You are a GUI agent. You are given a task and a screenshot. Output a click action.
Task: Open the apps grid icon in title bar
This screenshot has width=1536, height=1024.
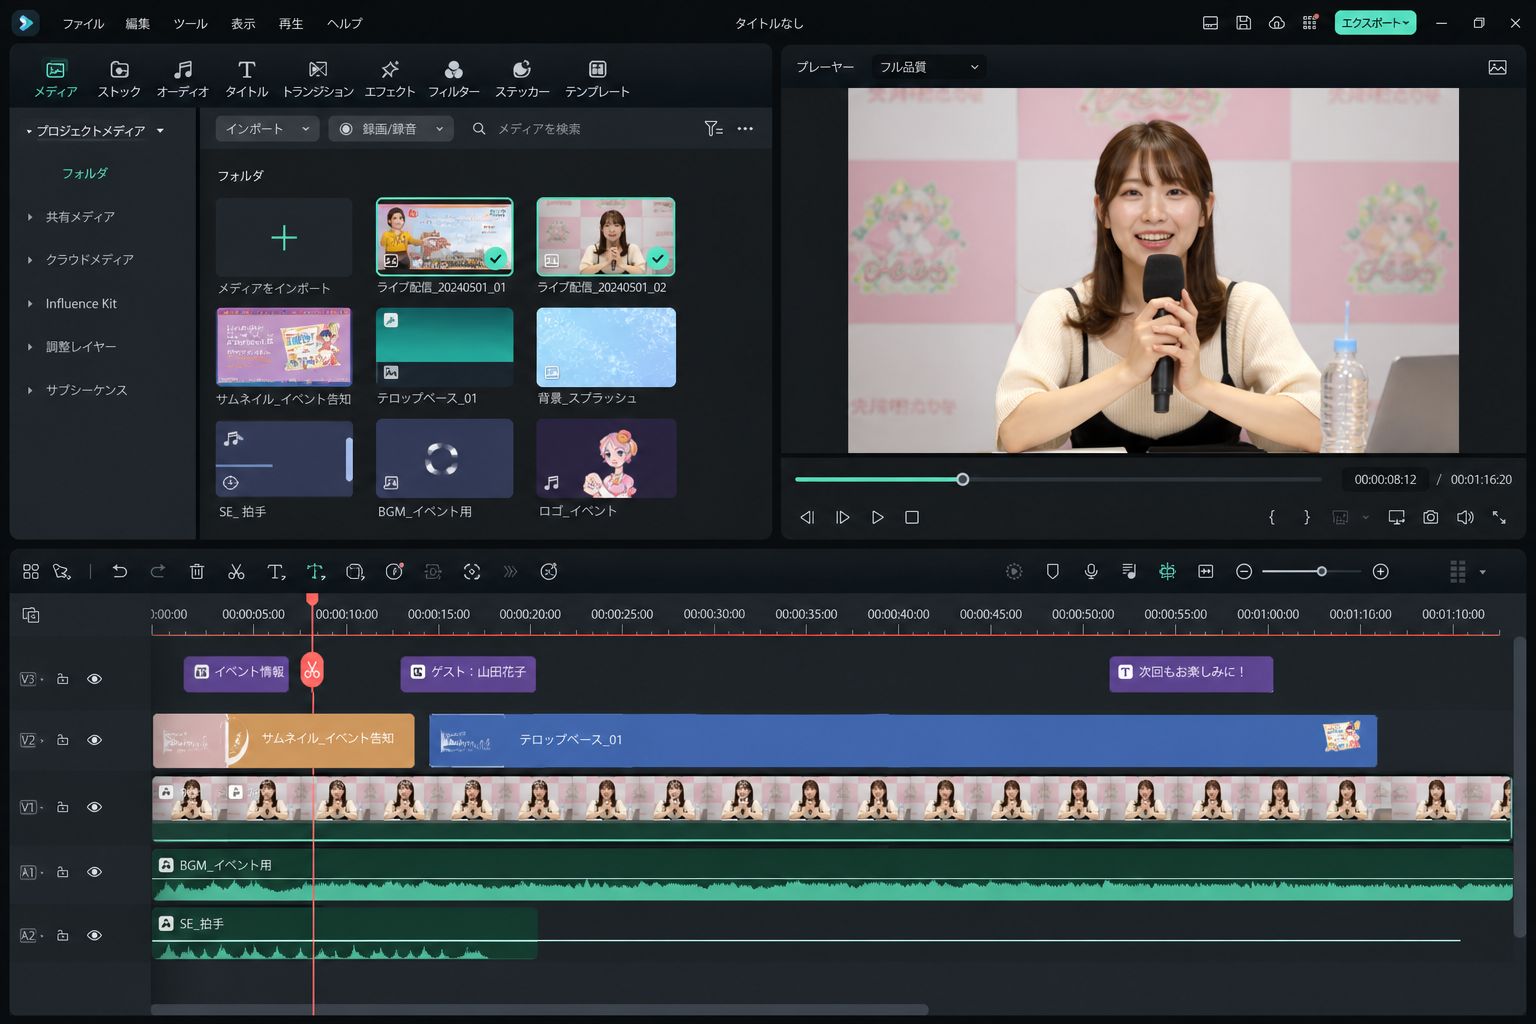[x=1310, y=23]
